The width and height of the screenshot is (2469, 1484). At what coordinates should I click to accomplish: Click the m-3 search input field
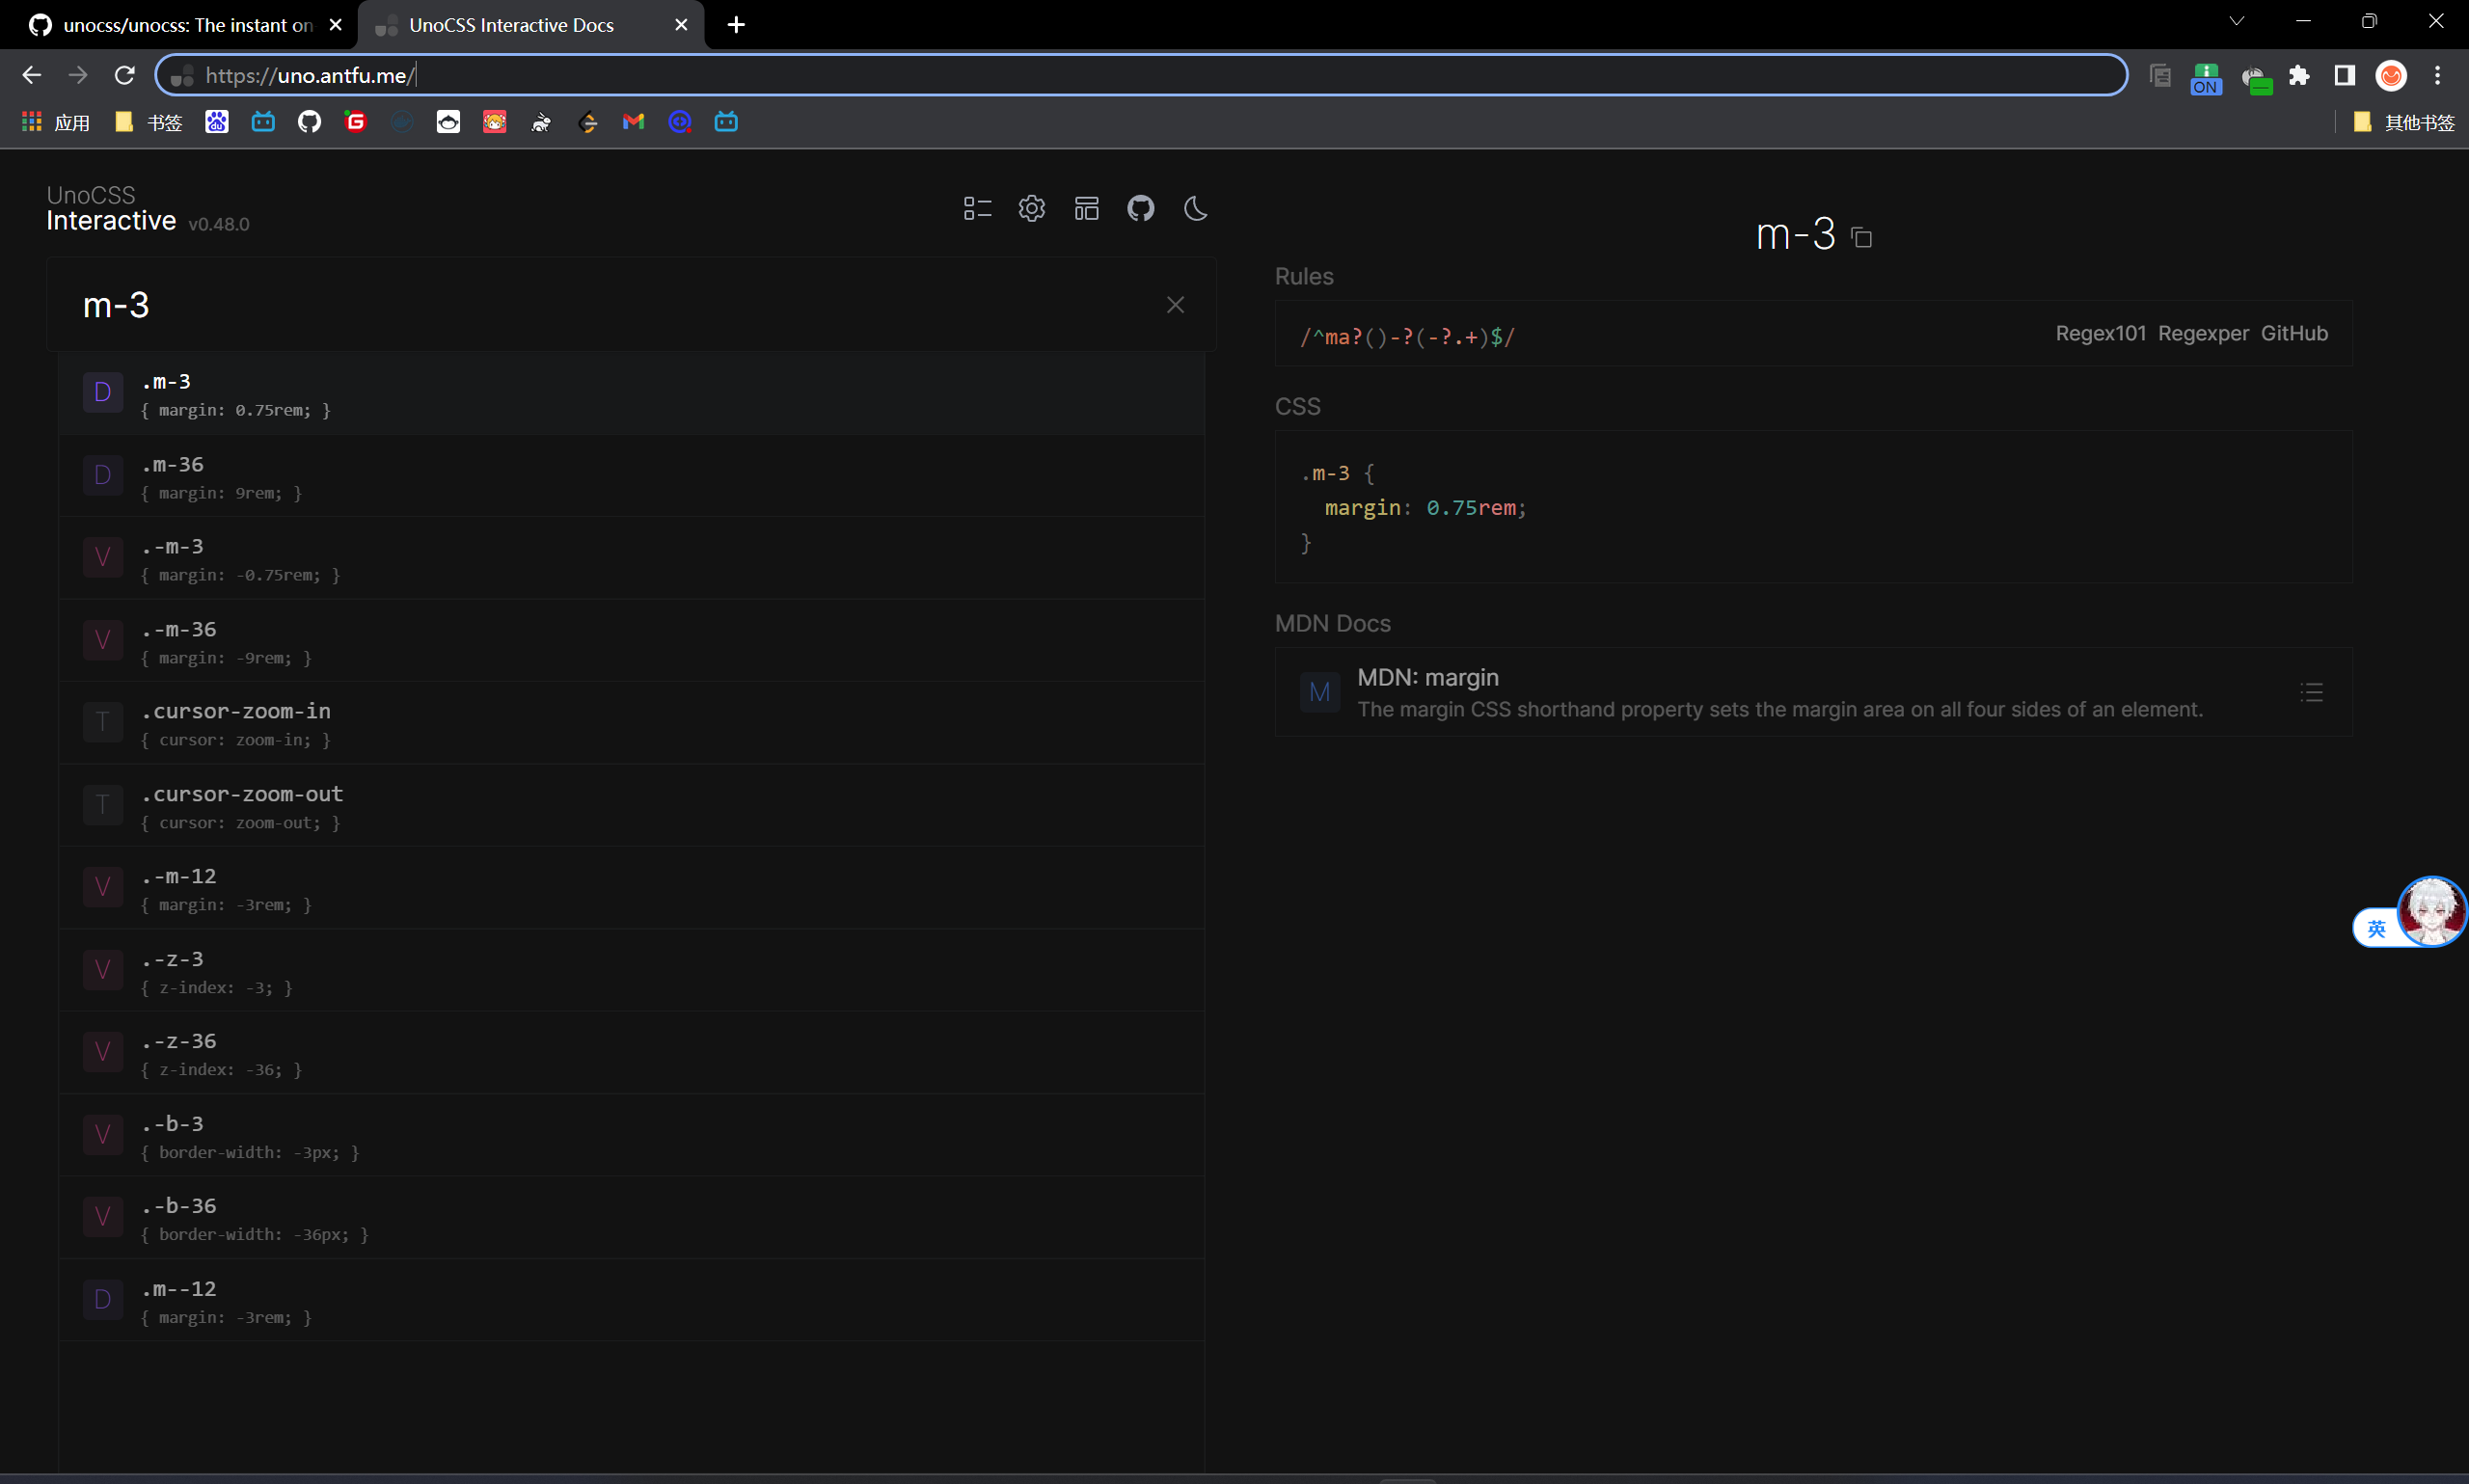point(600,305)
